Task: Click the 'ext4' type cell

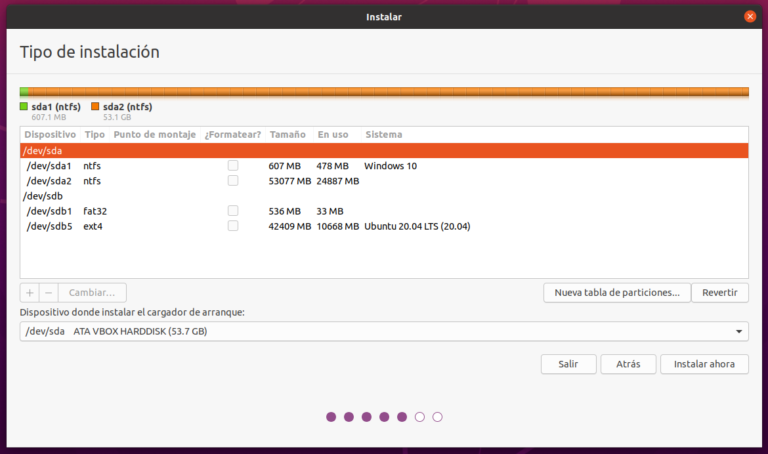Action: coord(93,227)
